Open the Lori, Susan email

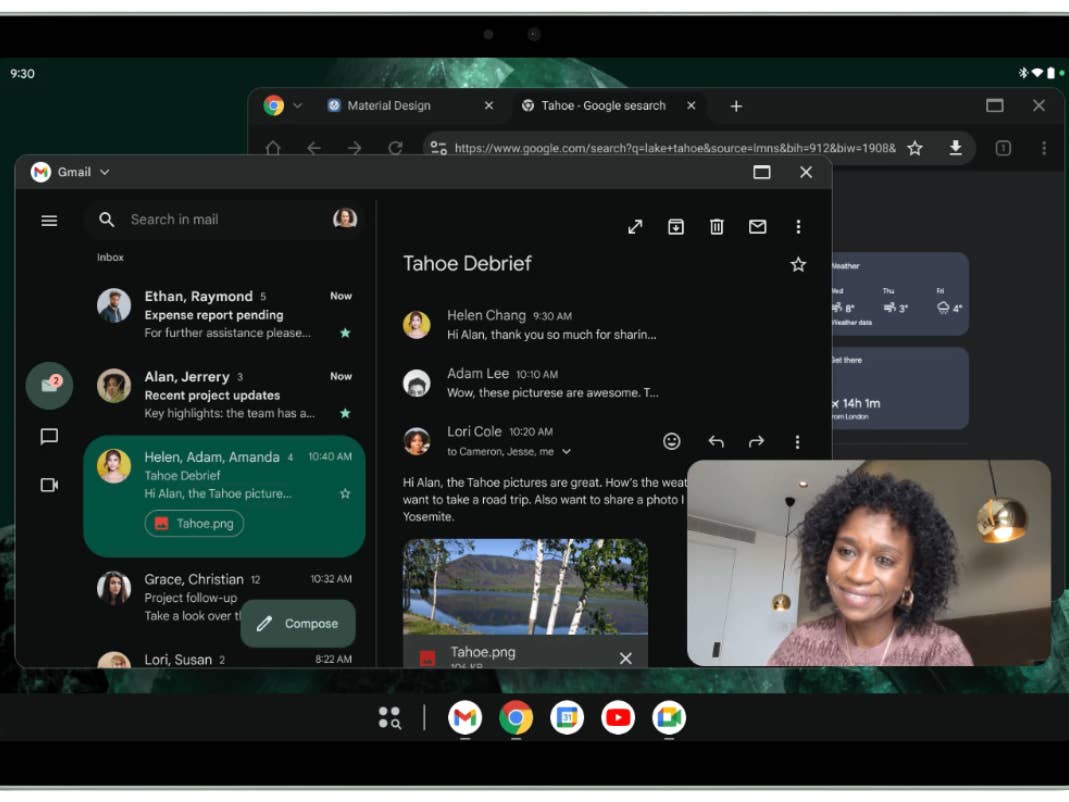[224, 659]
